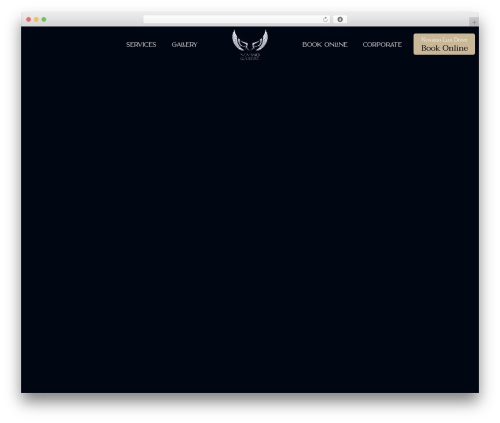This screenshot has width=500, height=423.
Task: Click the winged site logo
Action: pos(250,45)
